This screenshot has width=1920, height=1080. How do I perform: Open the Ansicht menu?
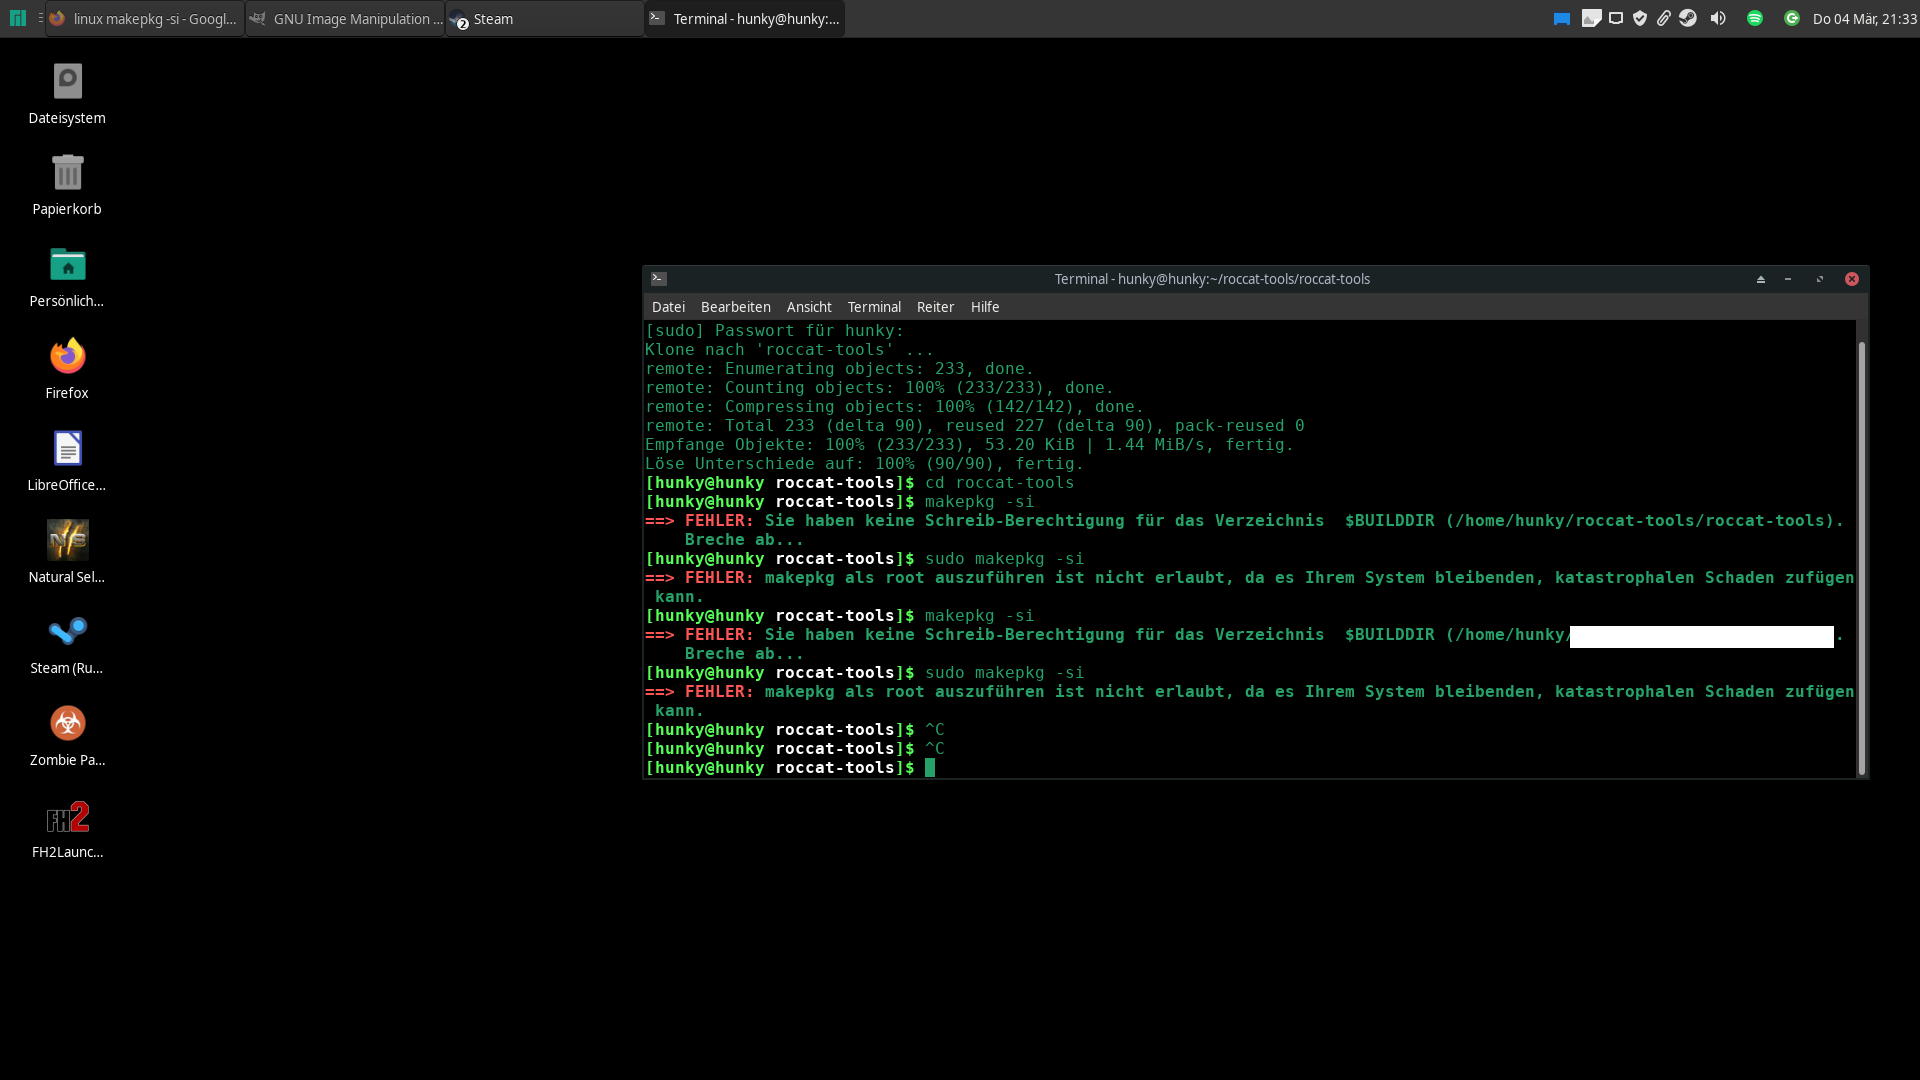pyautogui.click(x=808, y=307)
